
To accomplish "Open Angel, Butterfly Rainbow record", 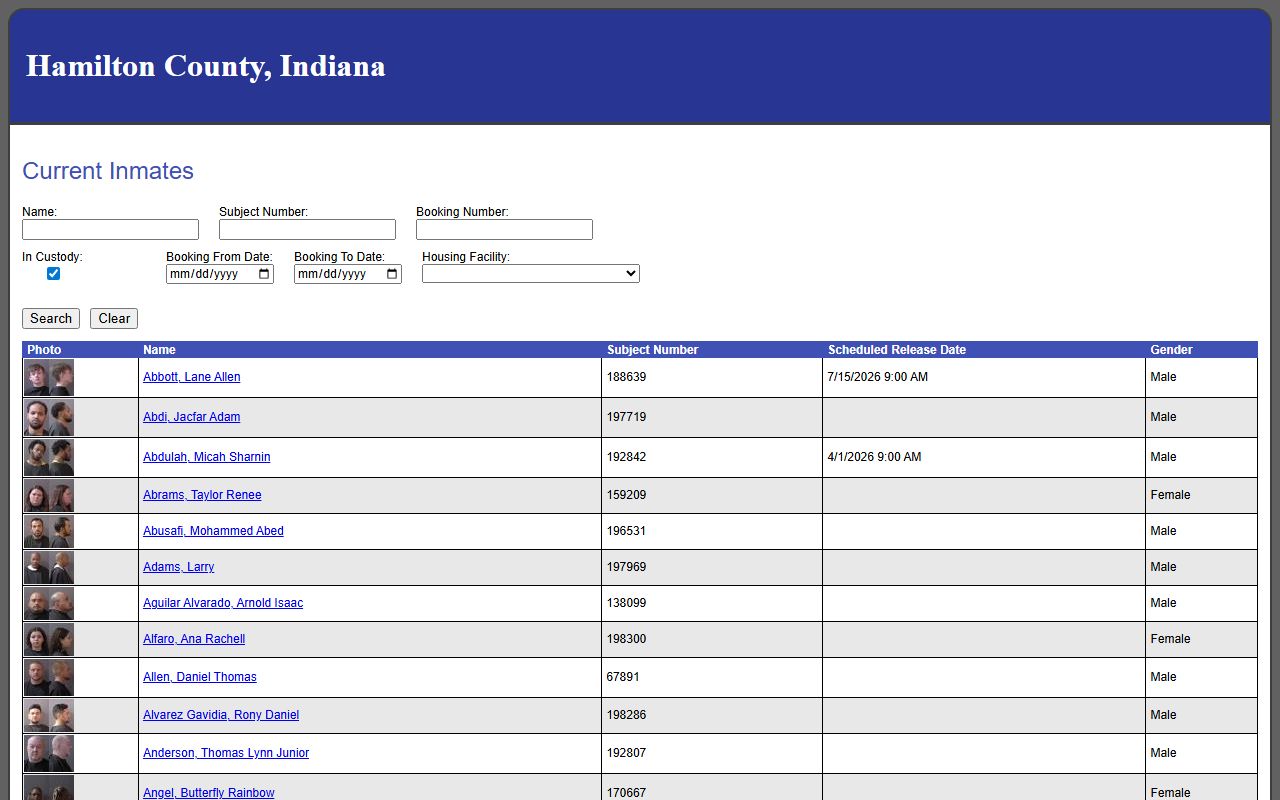I will click(x=209, y=793).
